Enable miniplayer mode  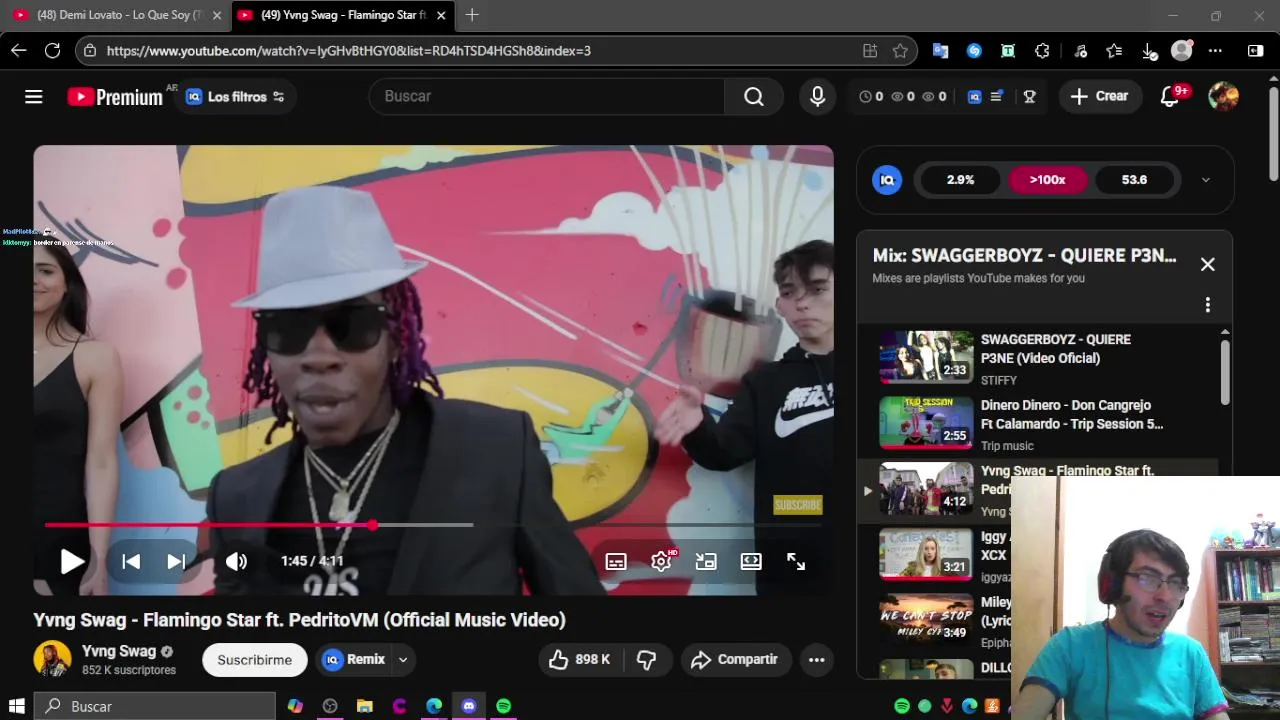(706, 562)
